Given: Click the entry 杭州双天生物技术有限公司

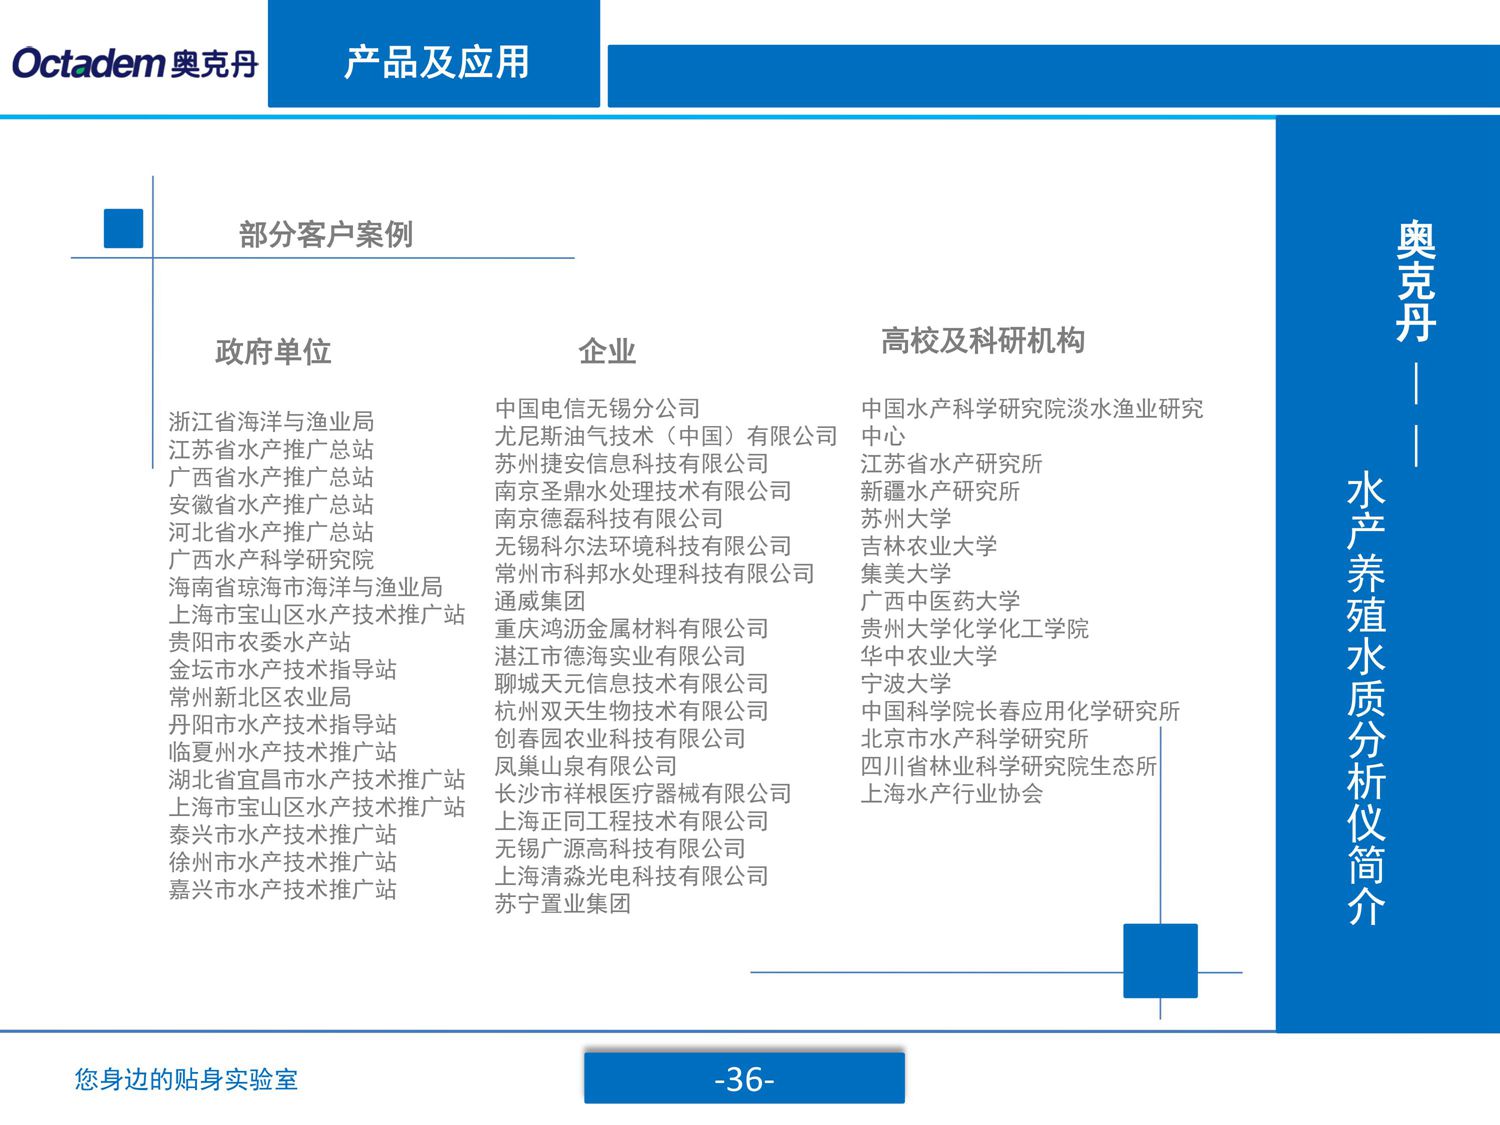Looking at the screenshot, I should click(632, 711).
